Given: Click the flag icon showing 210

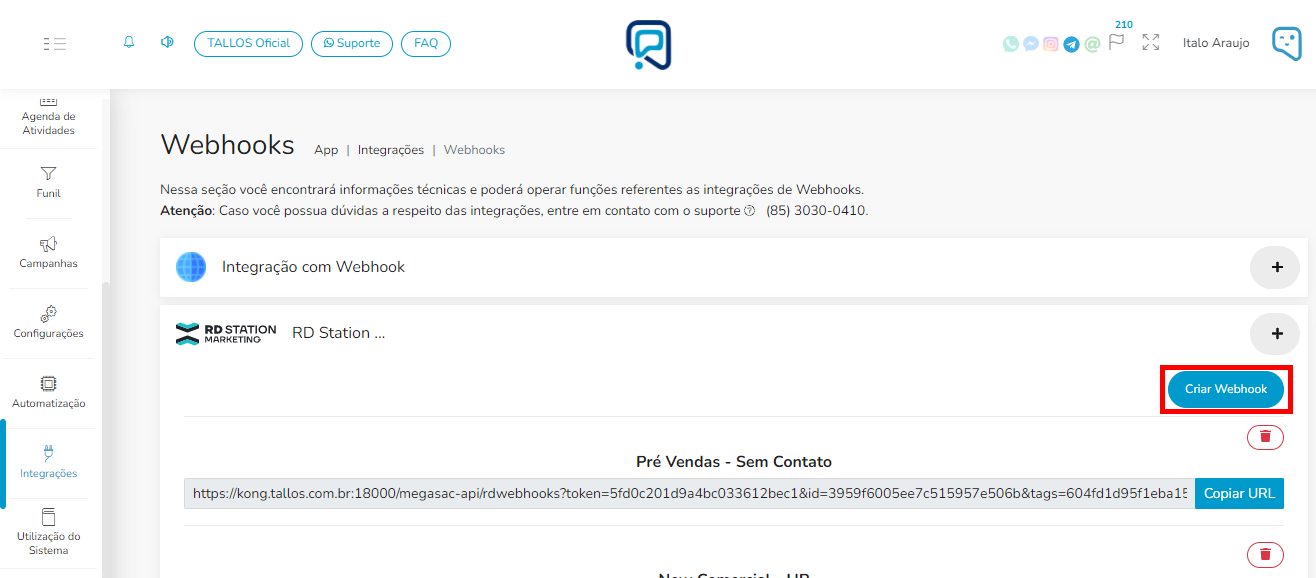Looking at the screenshot, I should (1117, 43).
